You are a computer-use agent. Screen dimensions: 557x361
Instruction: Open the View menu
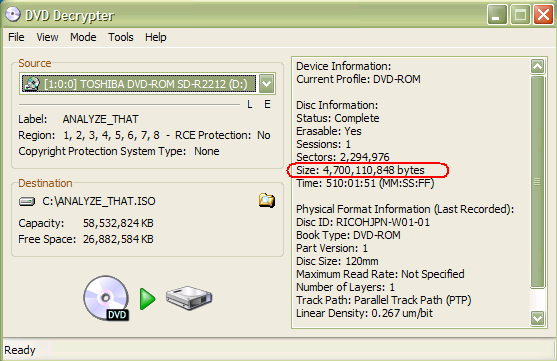coord(47,37)
